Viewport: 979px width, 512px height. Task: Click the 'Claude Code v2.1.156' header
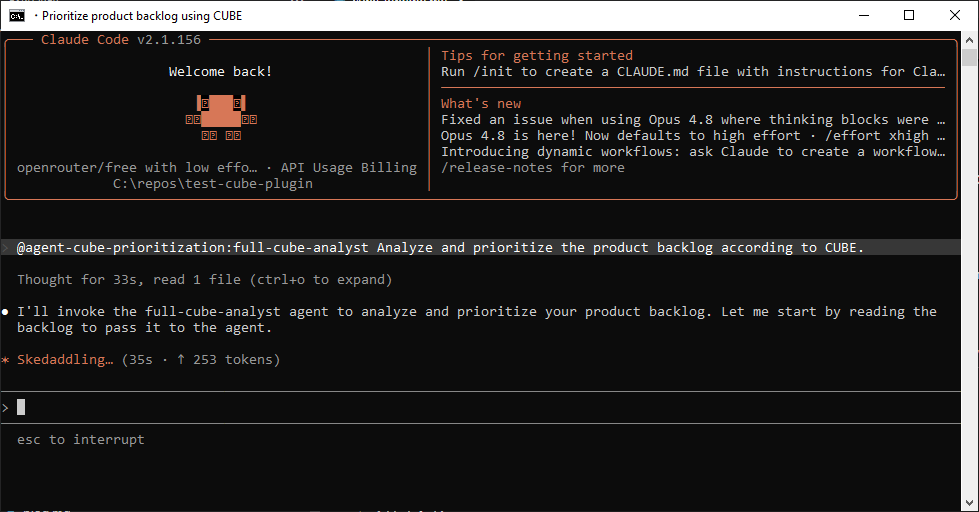(121, 40)
